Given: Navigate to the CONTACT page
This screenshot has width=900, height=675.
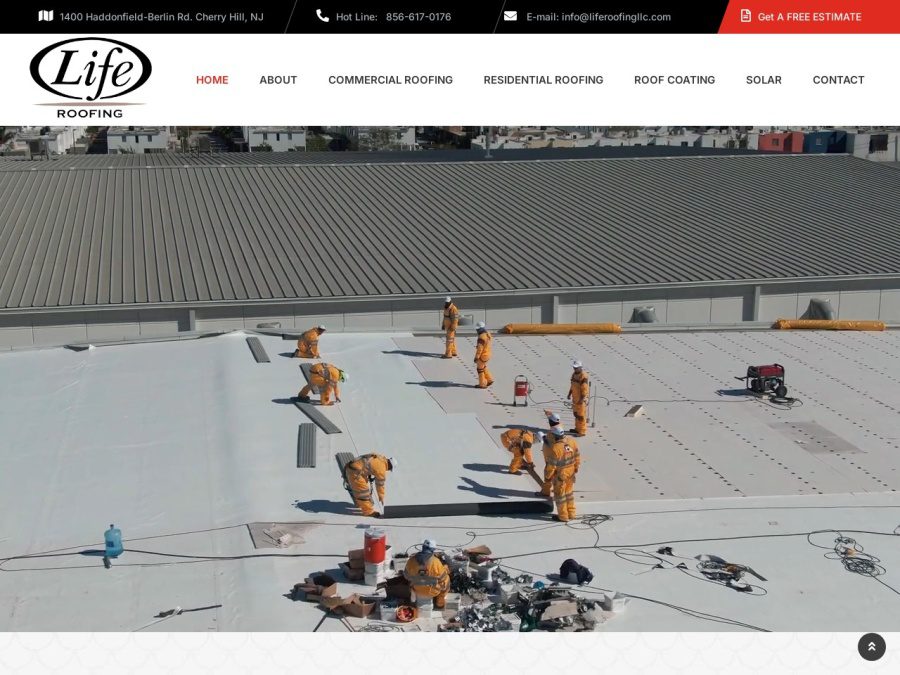Looking at the screenshot, I should (x=838, y=80).
